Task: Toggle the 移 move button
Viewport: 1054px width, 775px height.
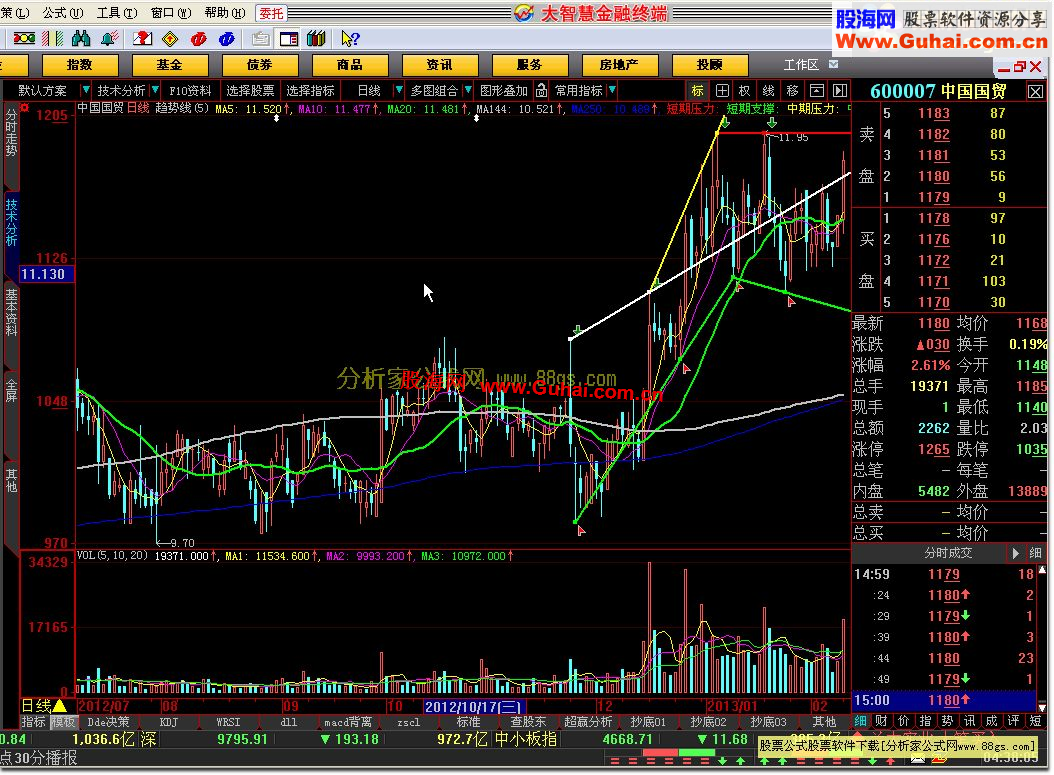Action: point(793,90)
